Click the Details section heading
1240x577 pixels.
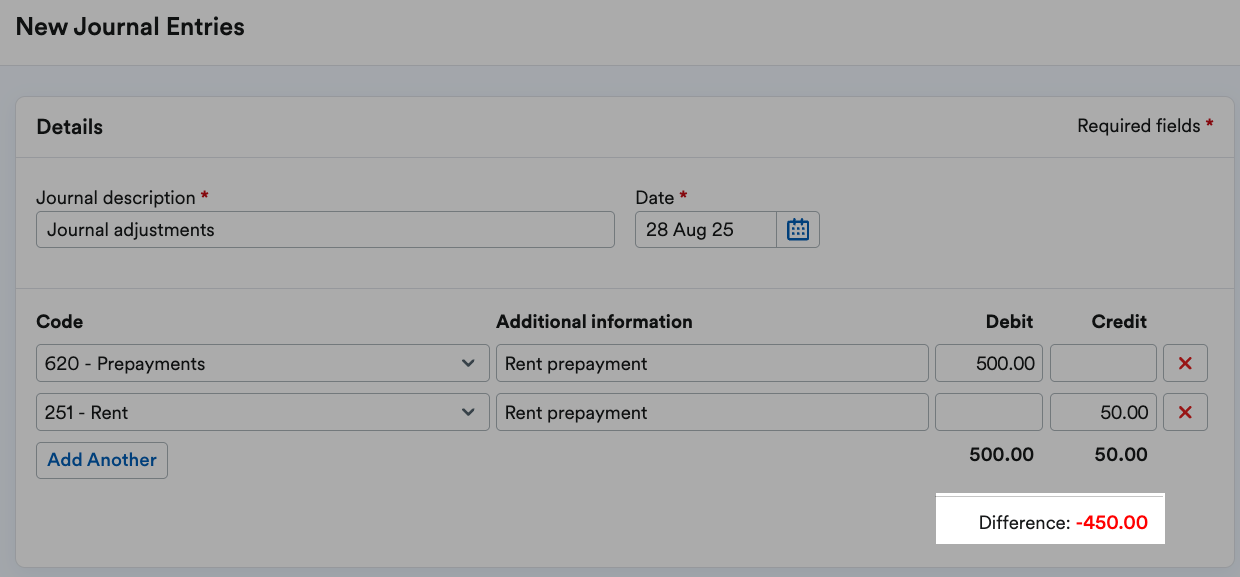click(x=70, y=127)
